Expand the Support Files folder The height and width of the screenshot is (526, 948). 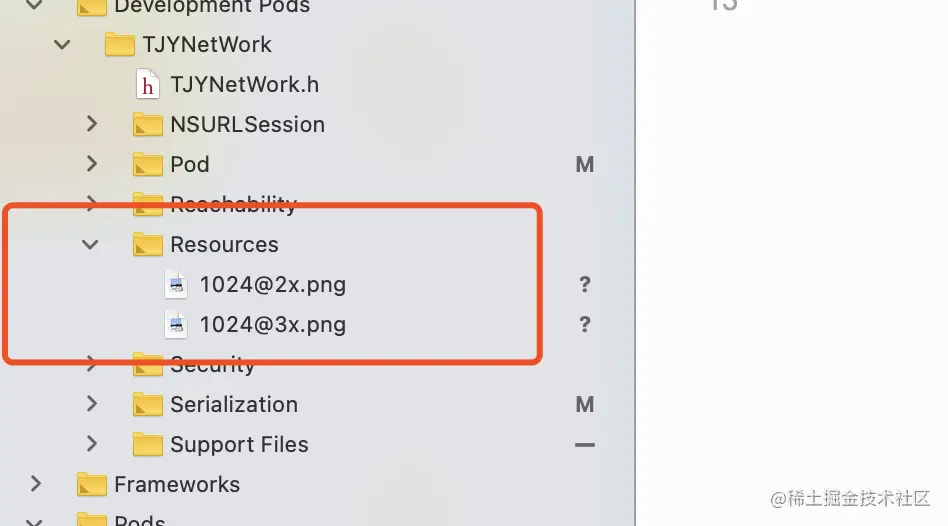click(92, 444)
